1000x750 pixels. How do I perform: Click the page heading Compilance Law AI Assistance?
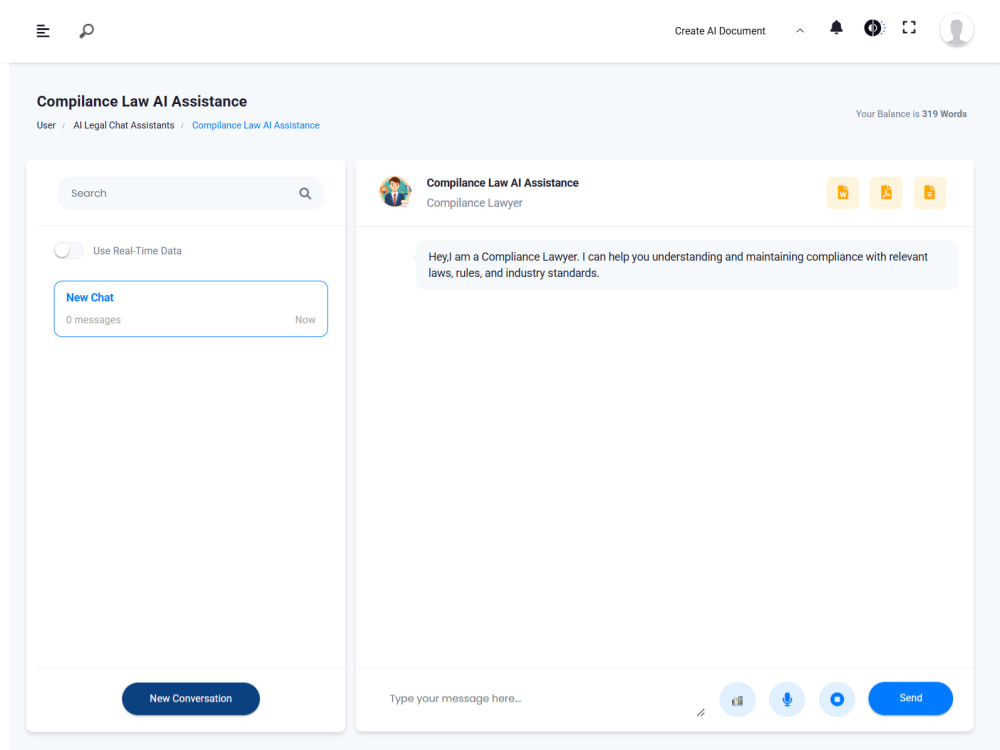pos(142,101)
